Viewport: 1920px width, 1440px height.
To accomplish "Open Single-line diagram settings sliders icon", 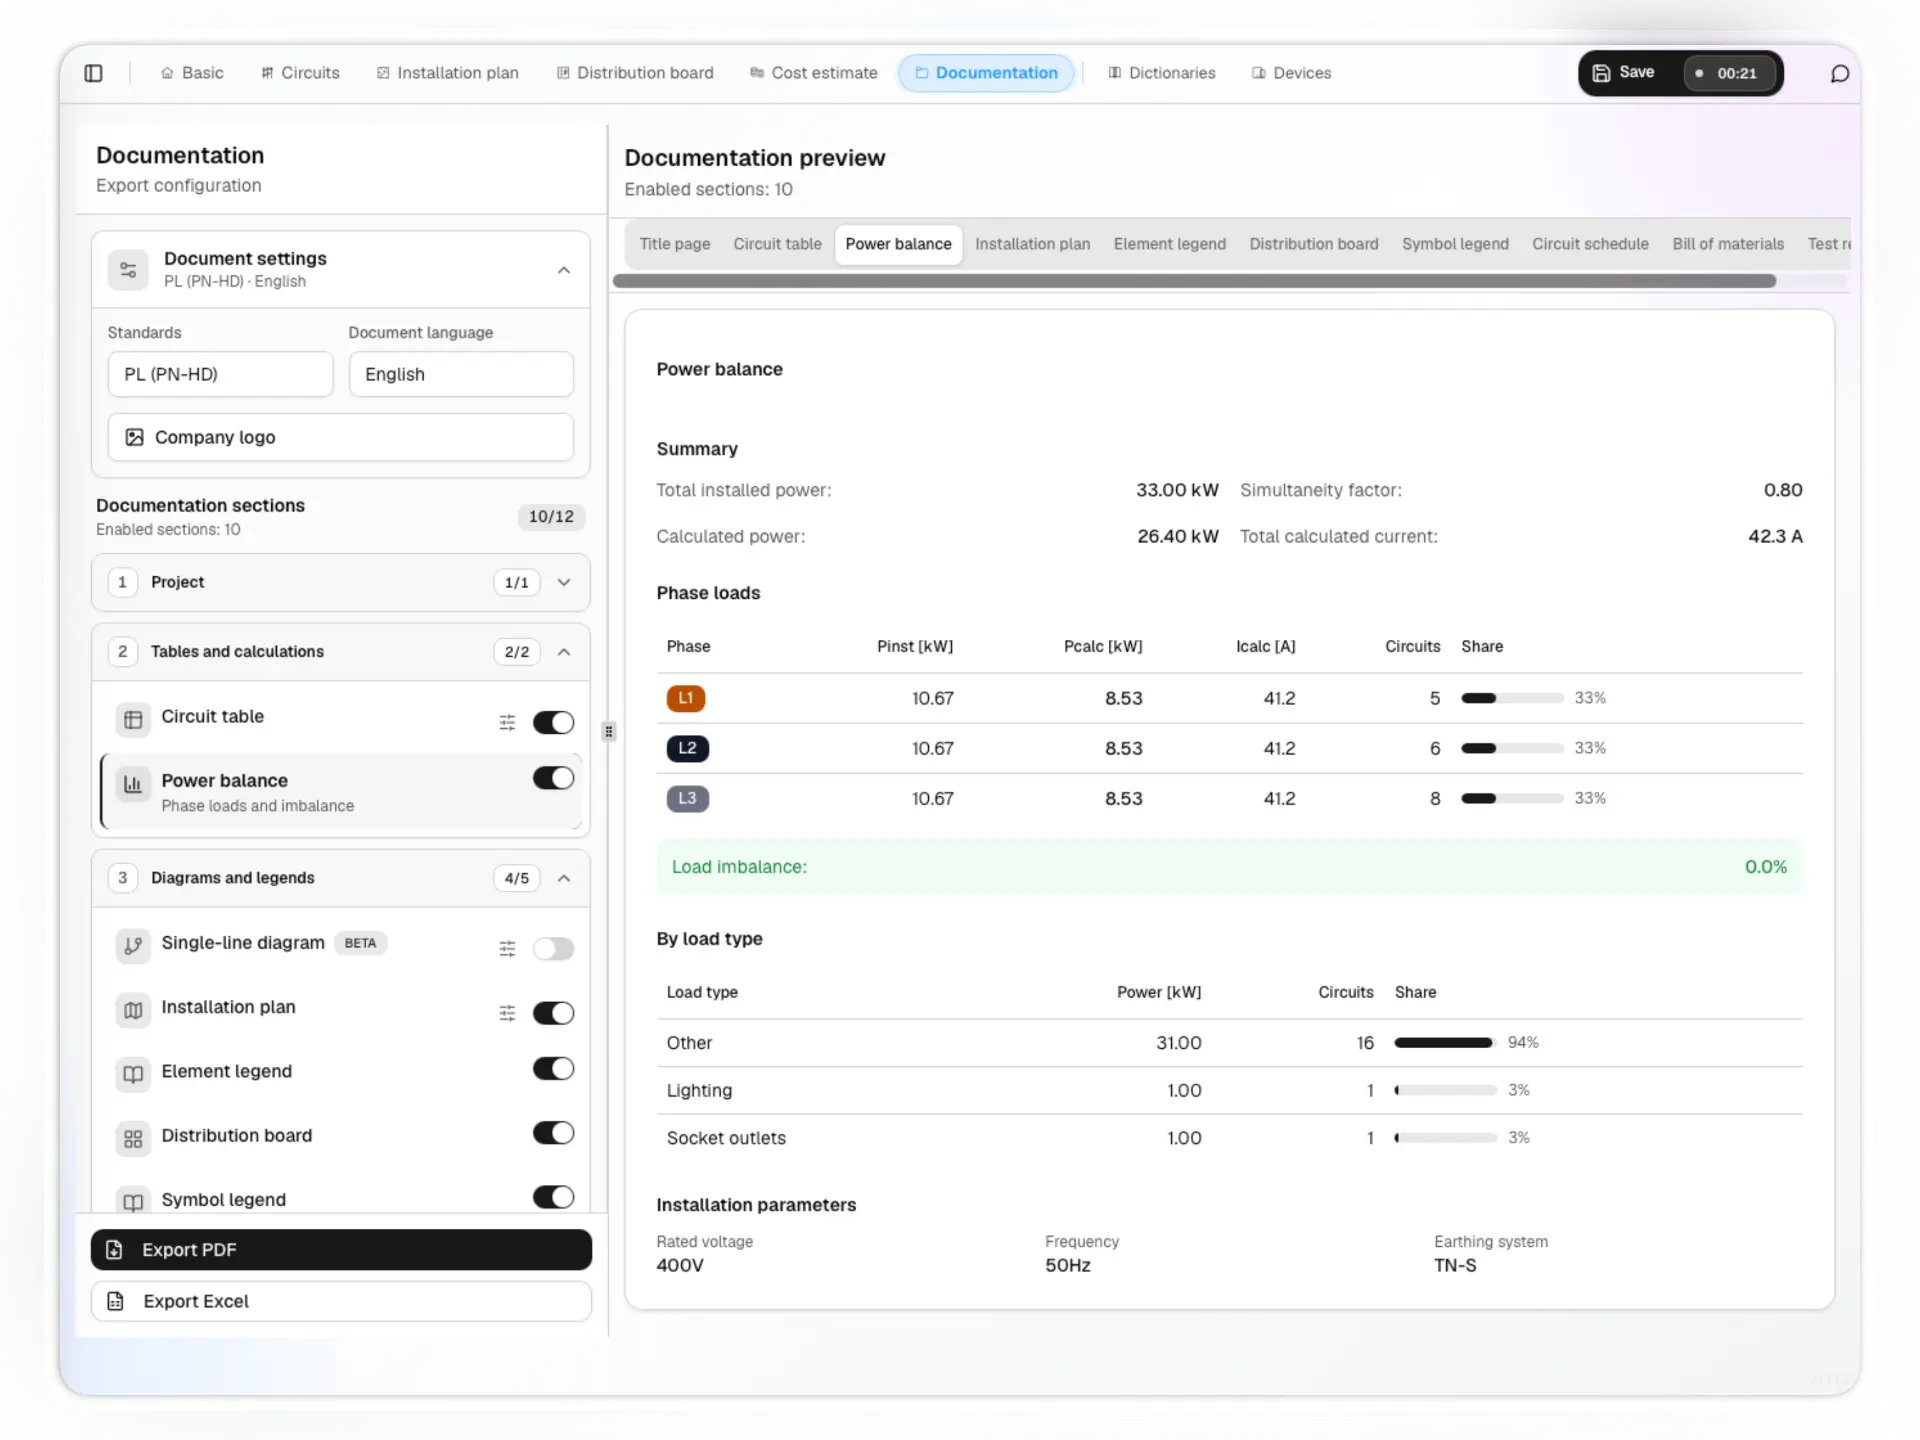I will point(507,948).
